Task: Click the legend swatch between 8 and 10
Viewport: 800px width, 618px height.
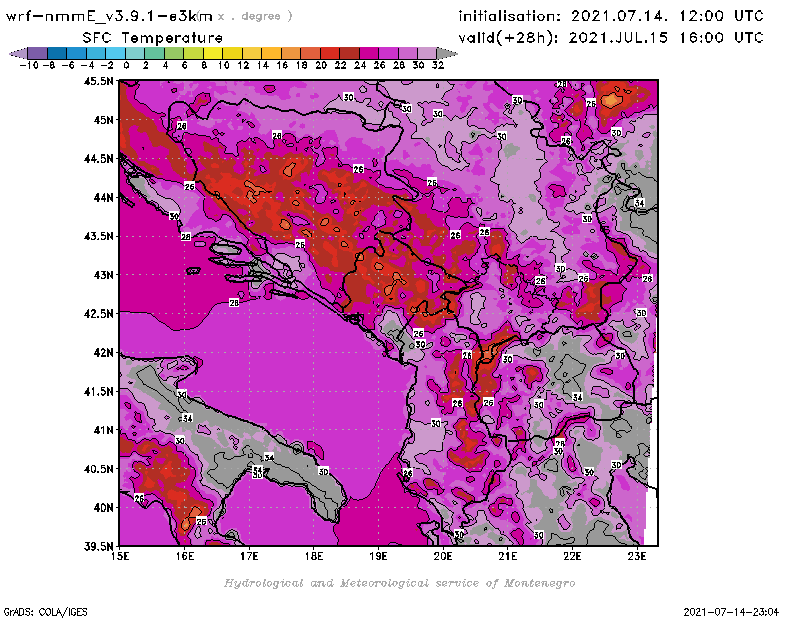Action: [x=213, y=53]
